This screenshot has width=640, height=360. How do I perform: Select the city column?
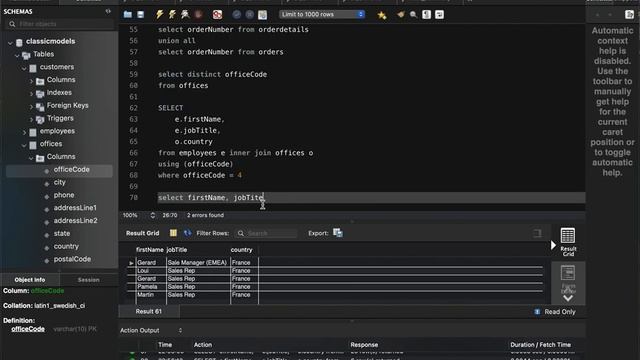pos(60,182)
